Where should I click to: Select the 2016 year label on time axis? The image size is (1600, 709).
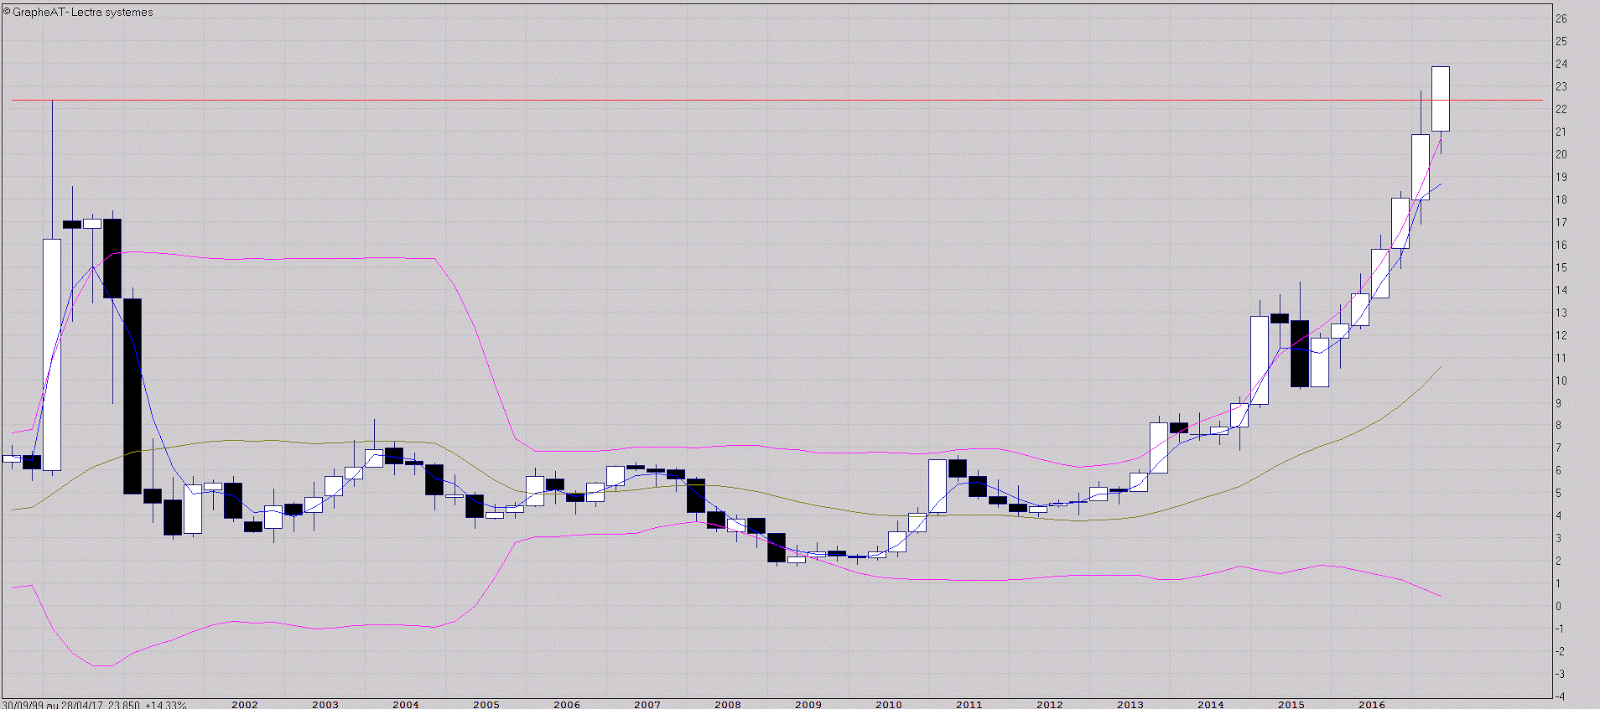(1372, 705)
